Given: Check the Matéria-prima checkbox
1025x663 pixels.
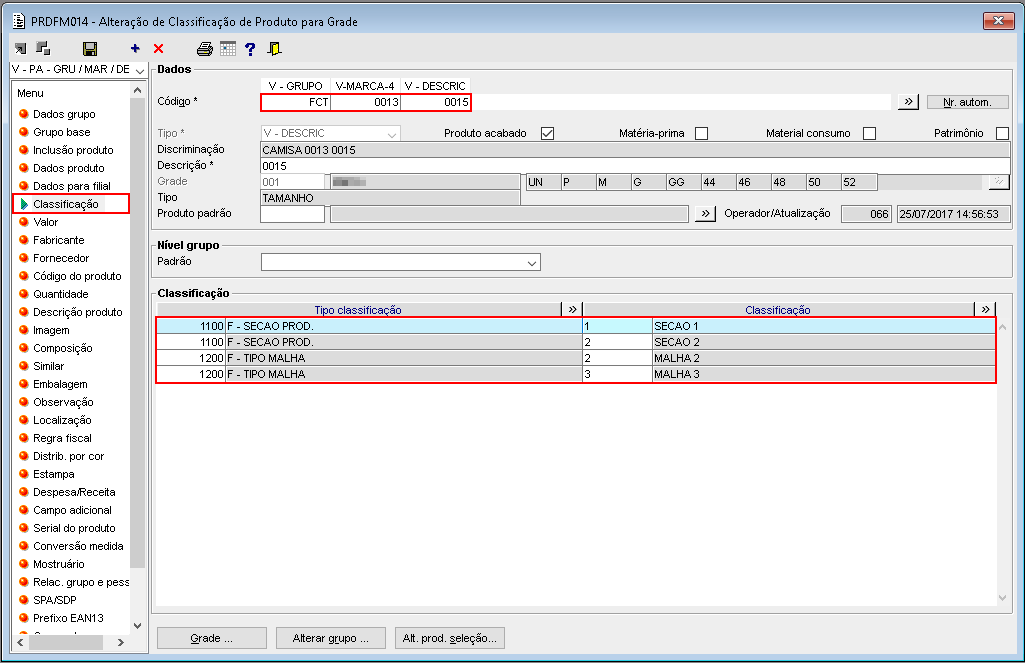Looking at the screenshot, I should tap(701, 133).
